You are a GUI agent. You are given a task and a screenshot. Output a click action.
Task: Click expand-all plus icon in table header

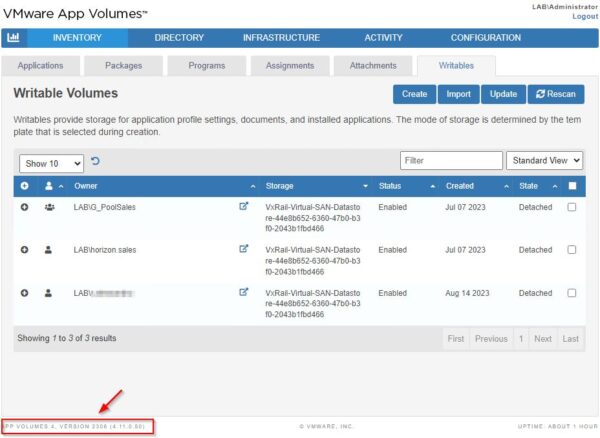(24, 186)
